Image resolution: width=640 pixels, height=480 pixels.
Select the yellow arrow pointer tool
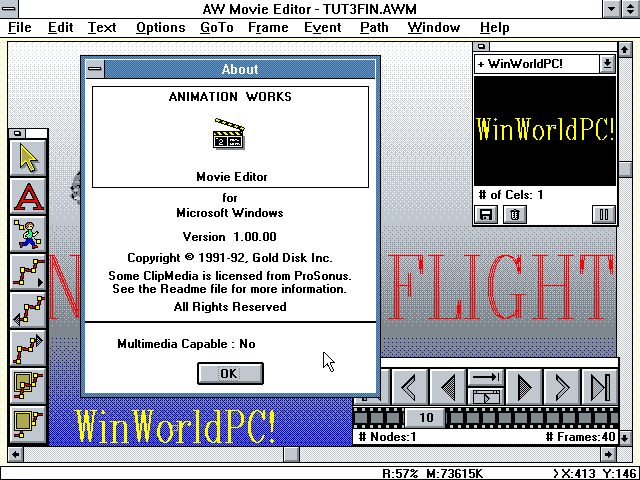click(28, 158)
